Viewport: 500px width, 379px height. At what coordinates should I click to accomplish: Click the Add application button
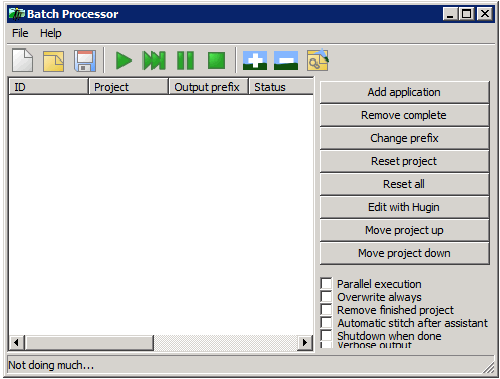[404, 92]
